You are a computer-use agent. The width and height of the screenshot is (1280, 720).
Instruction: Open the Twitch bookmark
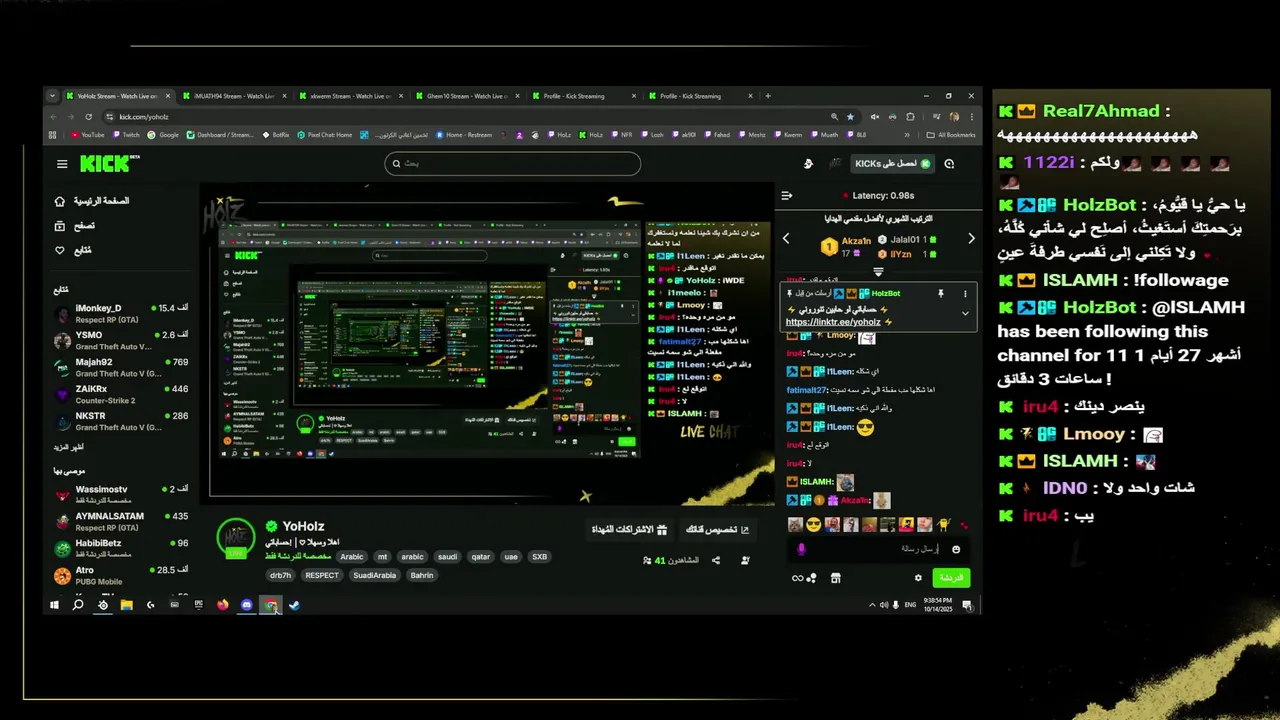pyautogui.click(x=126, y=135)
